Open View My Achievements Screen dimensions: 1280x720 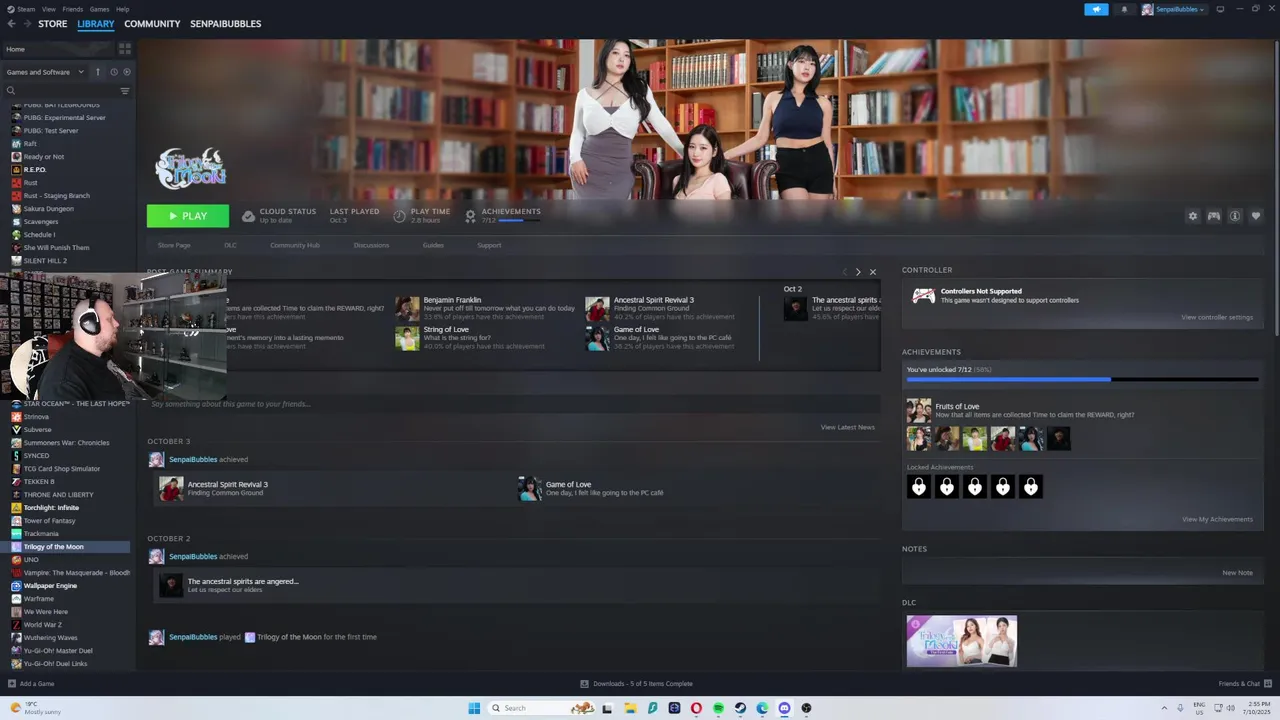[x=1217, y=519]
